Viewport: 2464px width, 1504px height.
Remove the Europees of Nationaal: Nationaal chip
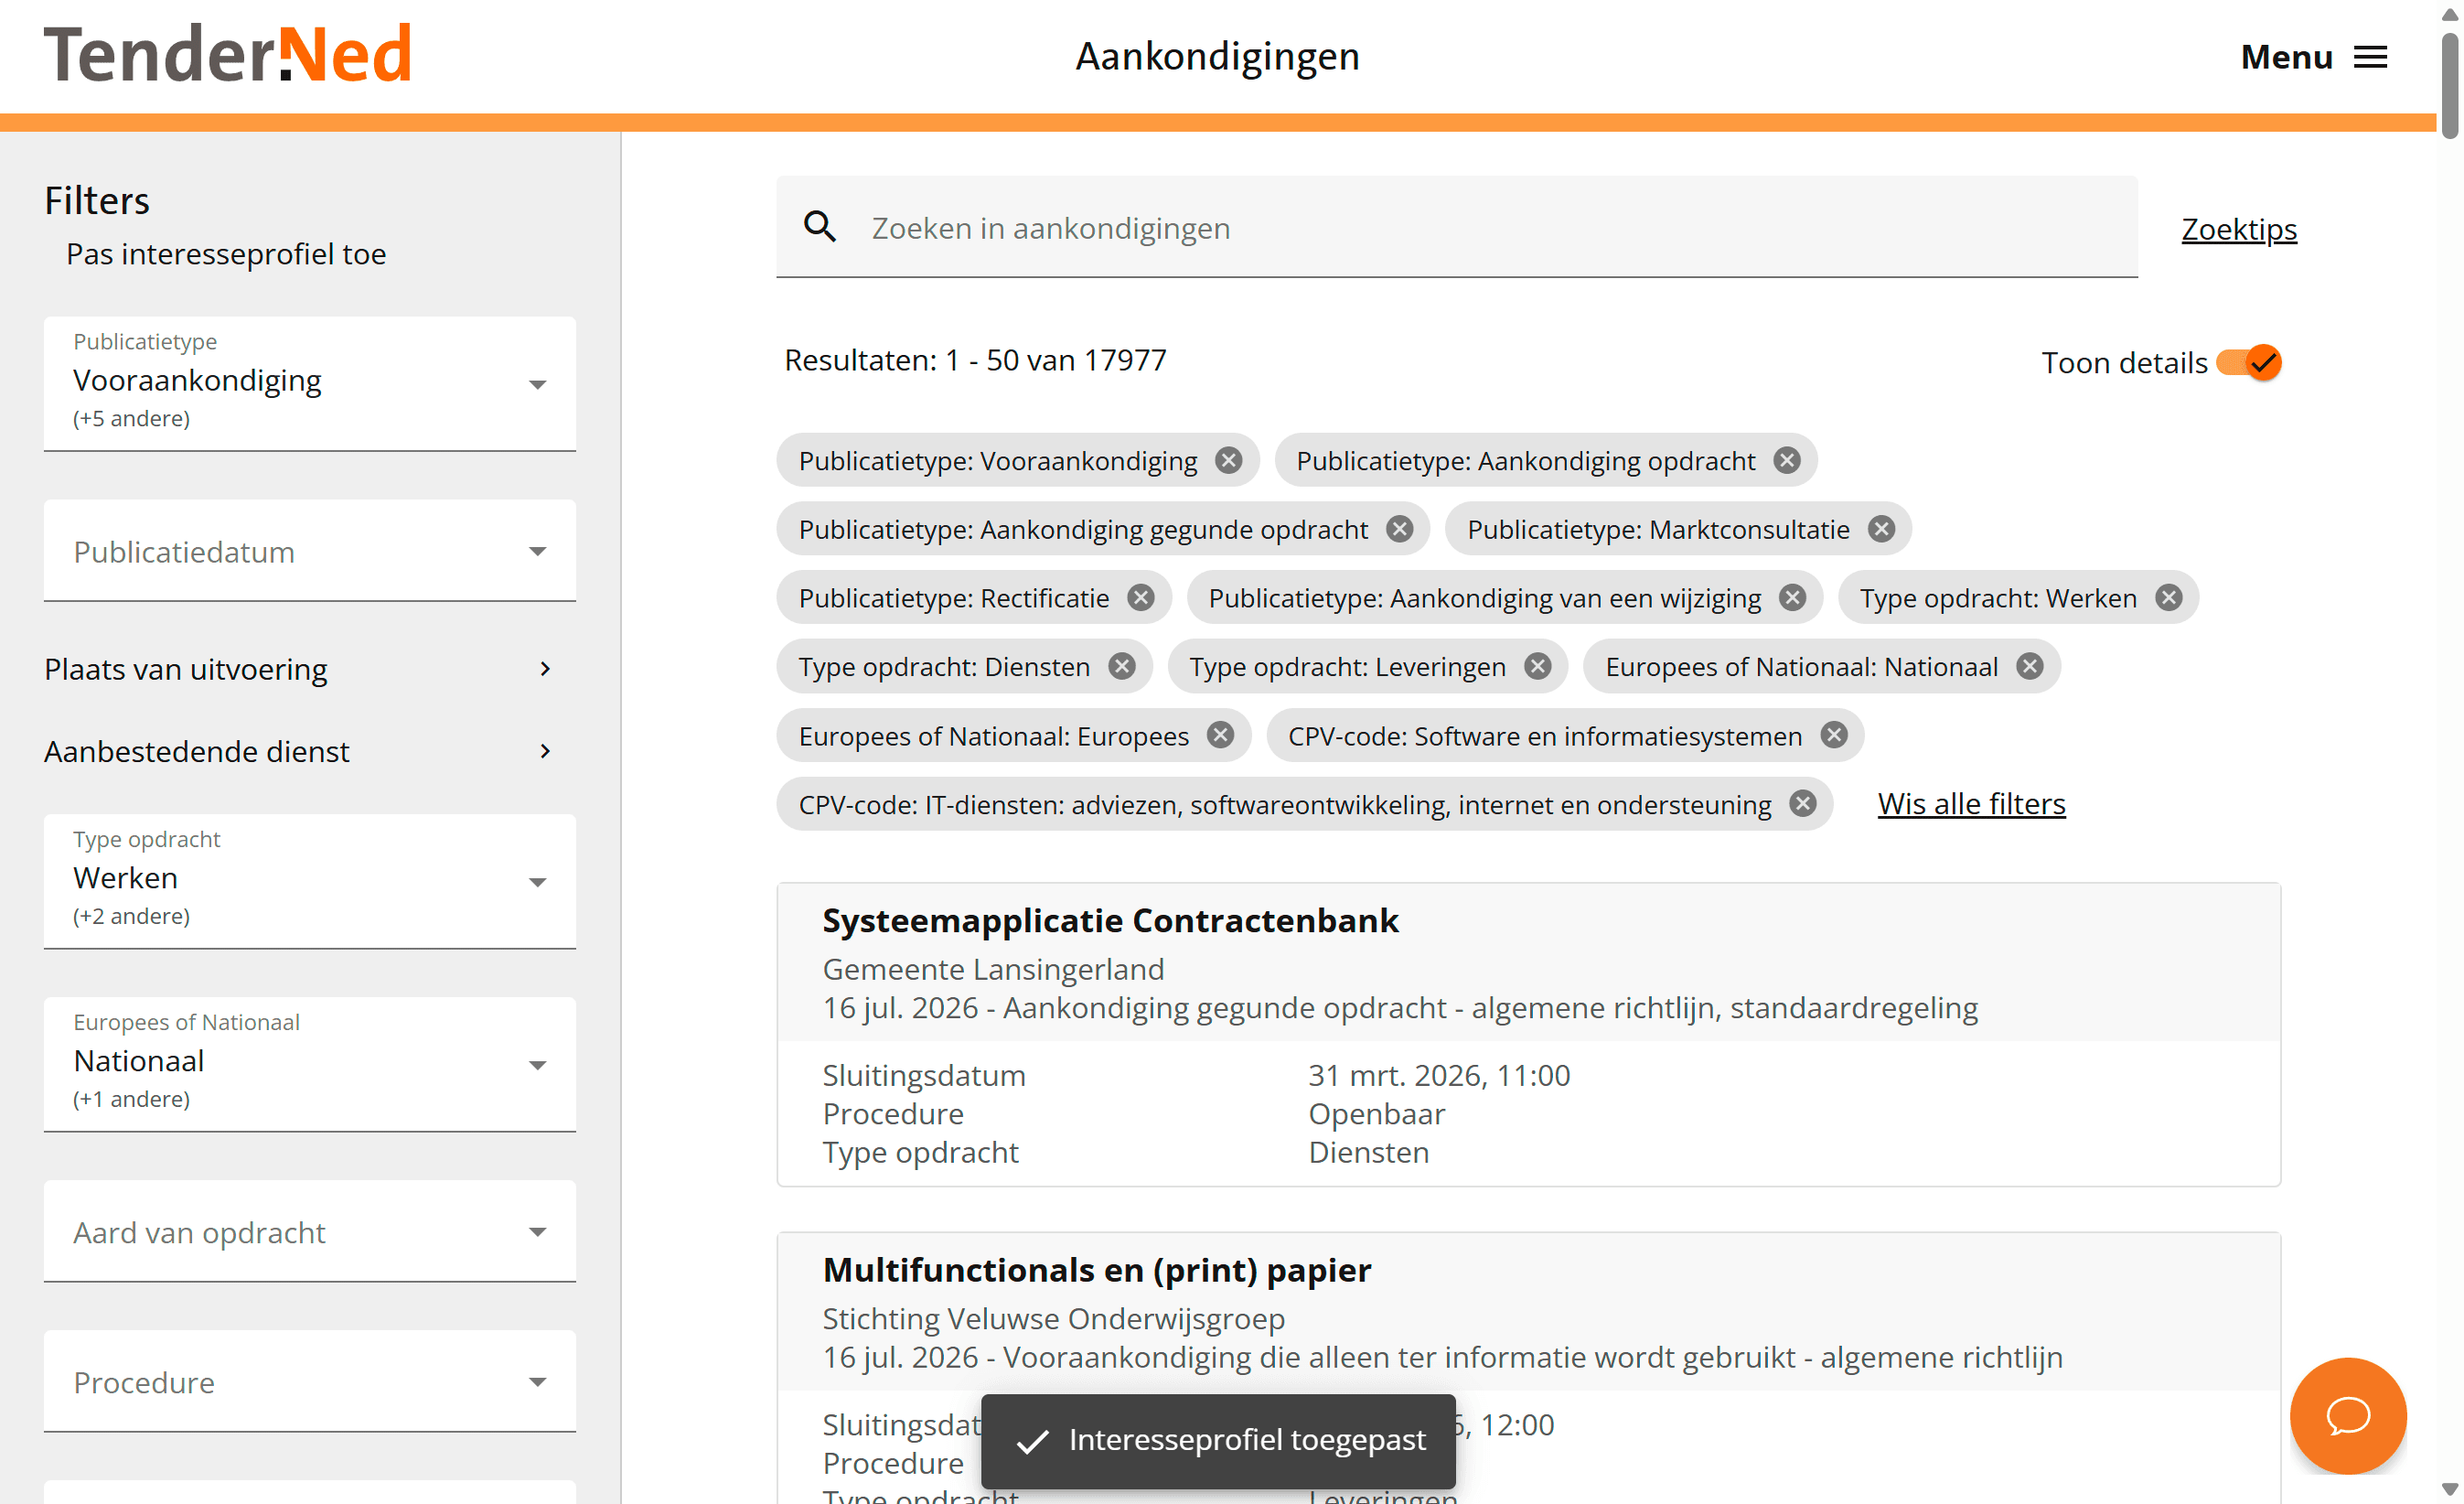pyautogui.click(x=2029, y=666)
